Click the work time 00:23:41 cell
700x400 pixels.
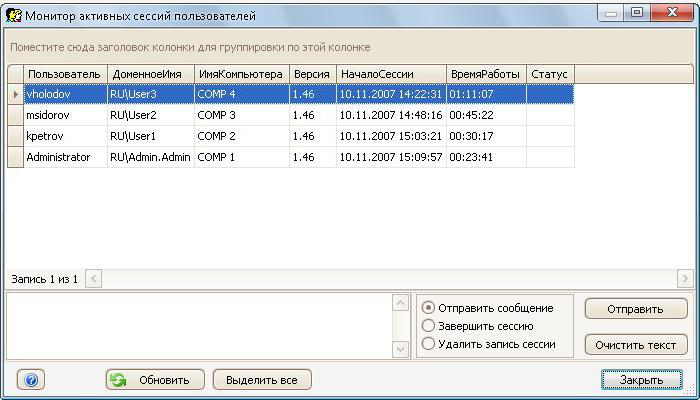487,157
